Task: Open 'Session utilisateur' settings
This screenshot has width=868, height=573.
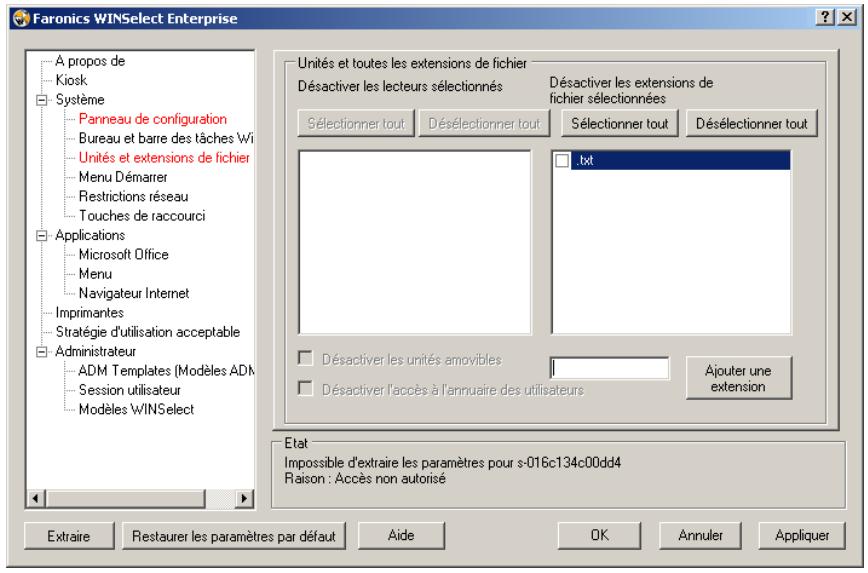Action: [x=130, y=390]
